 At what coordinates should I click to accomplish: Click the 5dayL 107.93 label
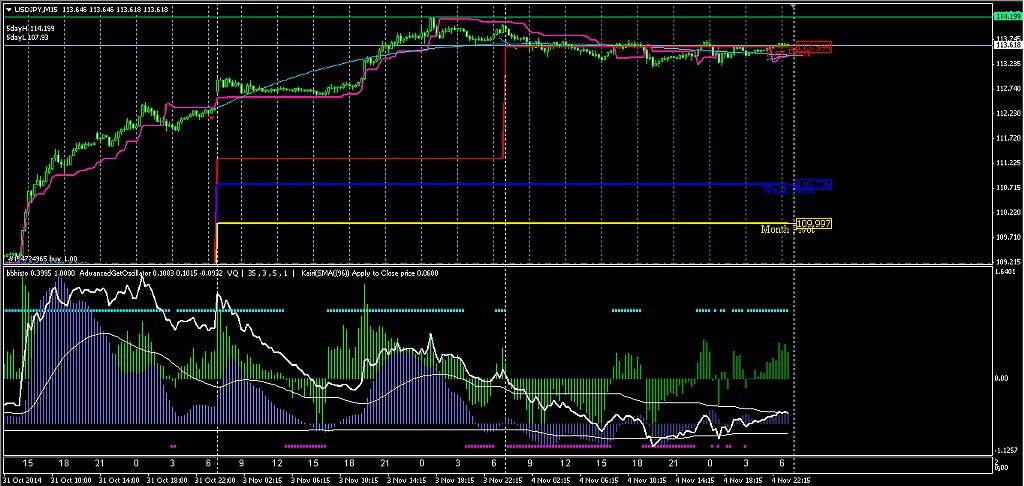click(x=26, y=38)
